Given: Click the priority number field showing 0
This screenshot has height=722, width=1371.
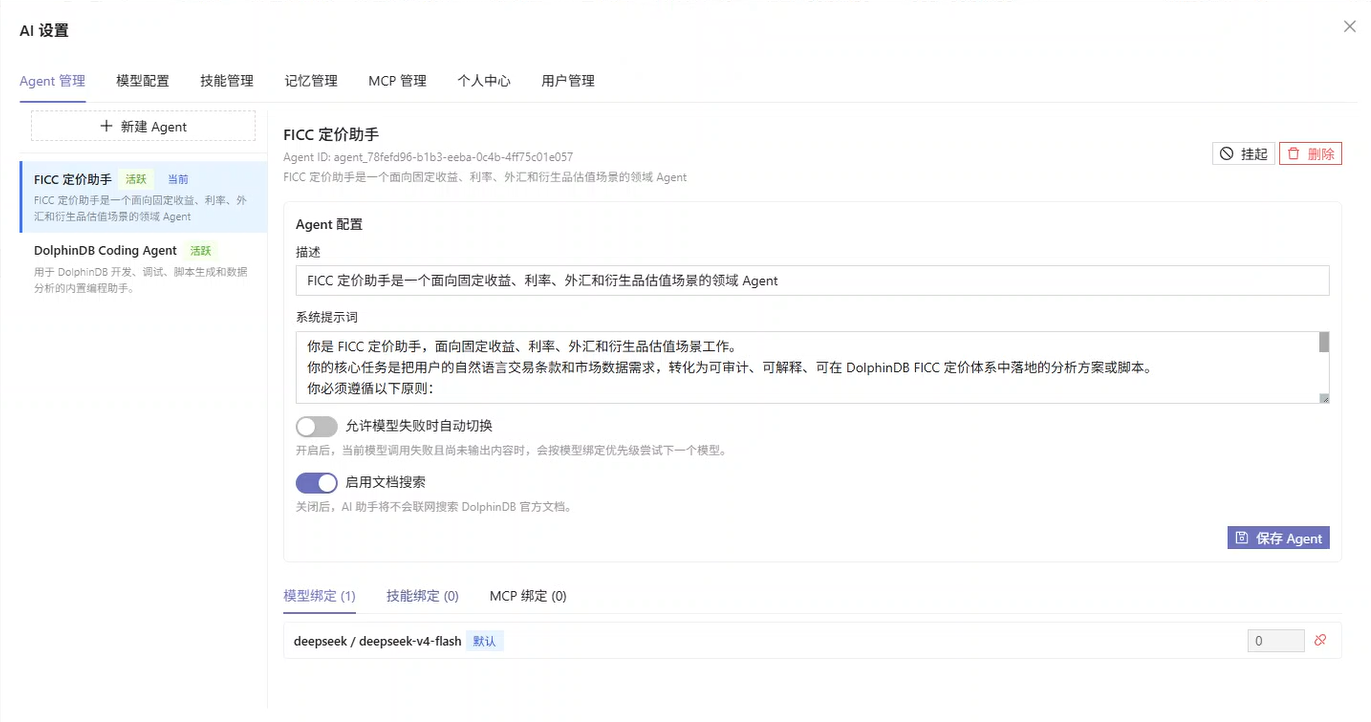Looking at the screenshot, I should (x=1276, y=640).
